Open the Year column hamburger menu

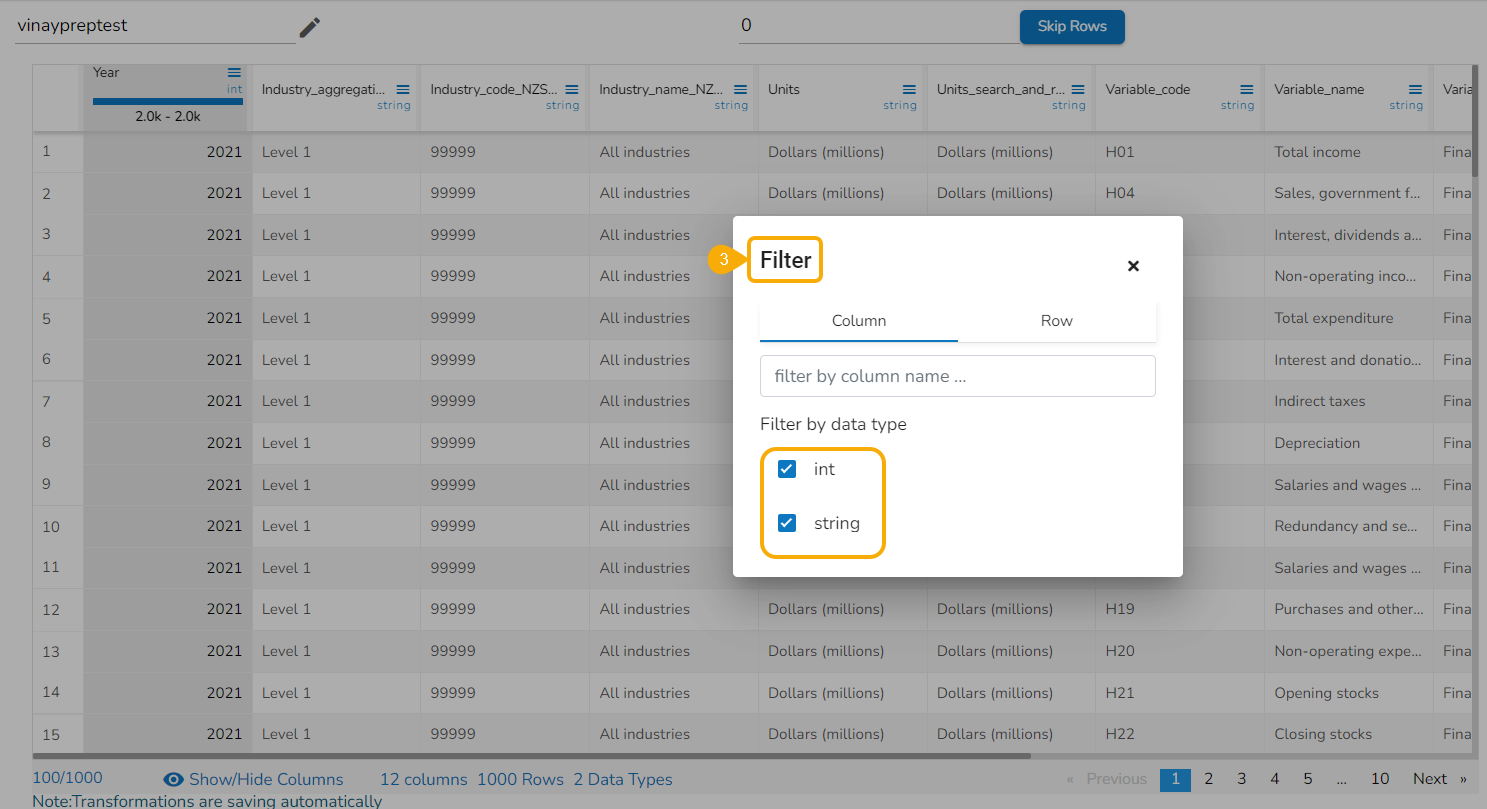(x=234, y=73)
